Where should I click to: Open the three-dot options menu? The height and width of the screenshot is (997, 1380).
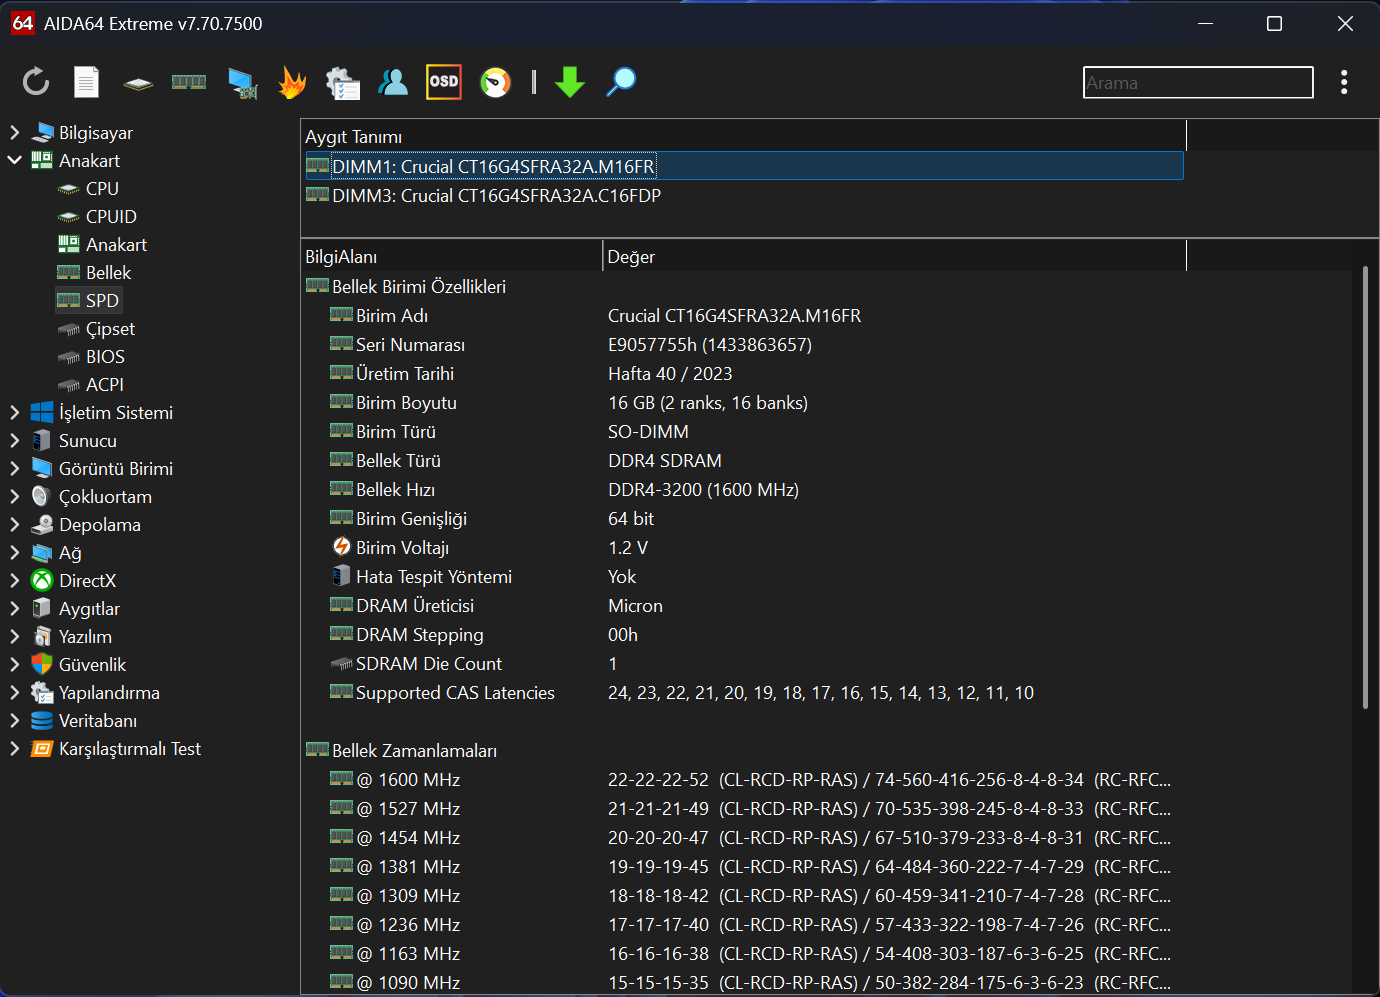(x=1344, y=82)
